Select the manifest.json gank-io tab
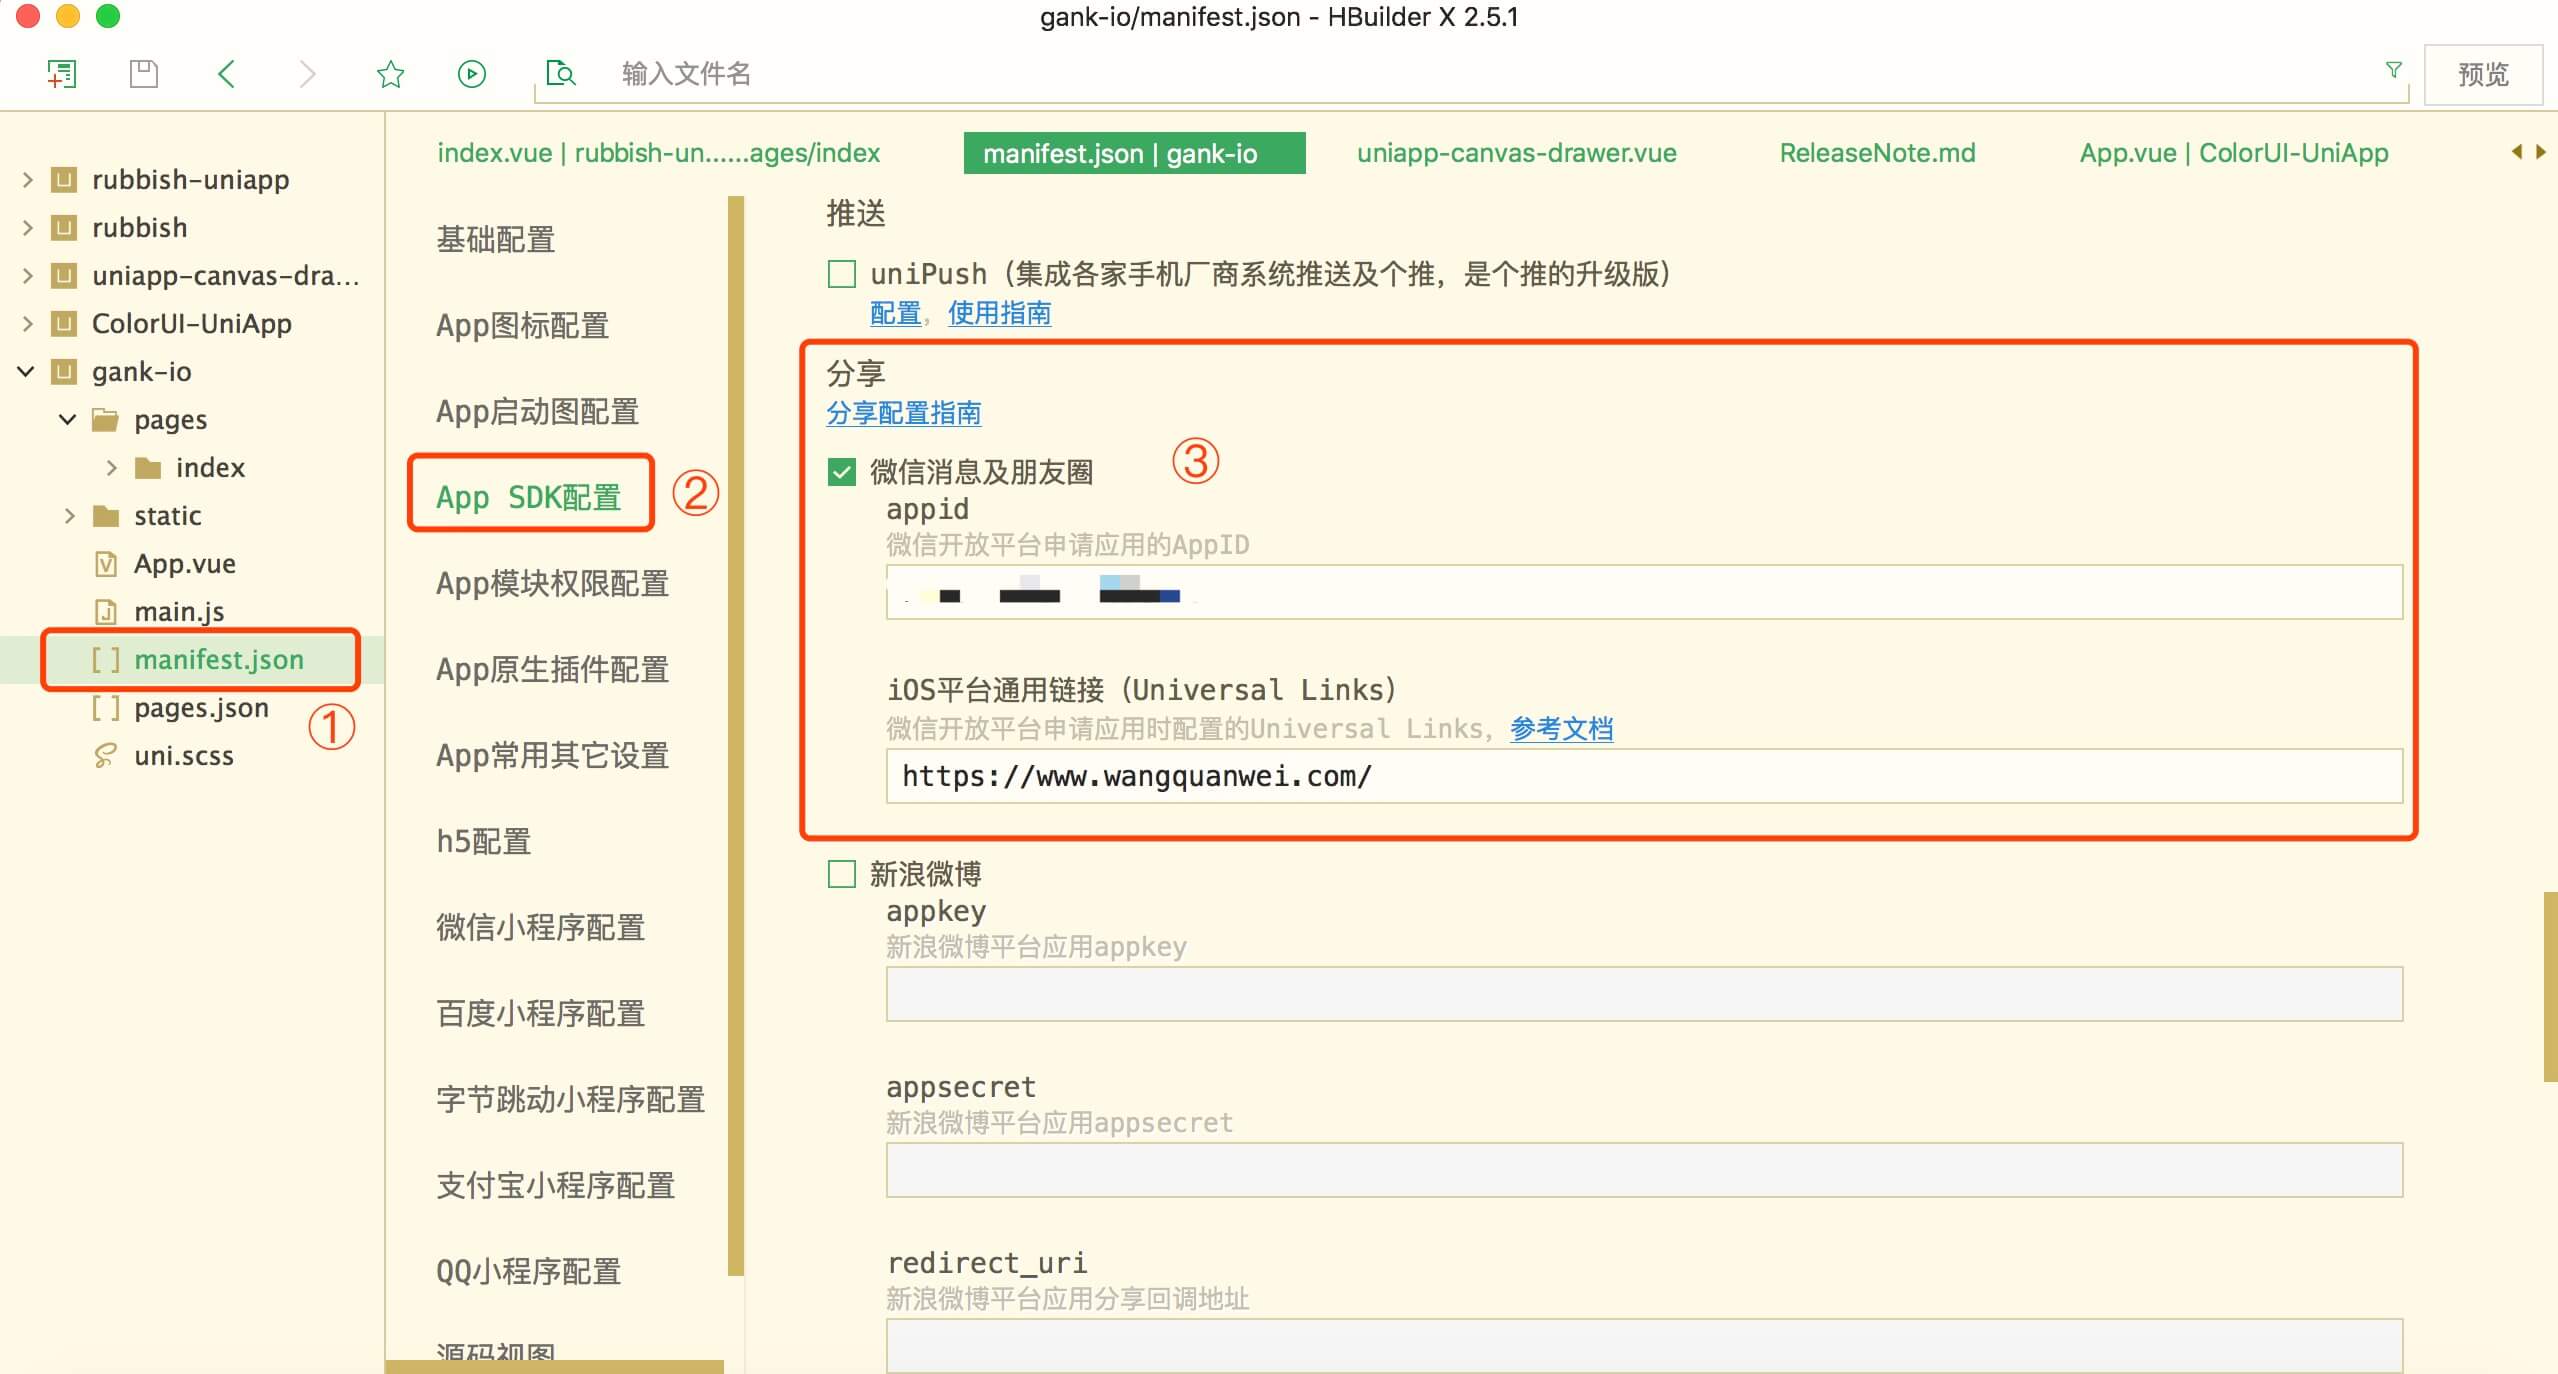This screenshot has width=2558, height=1374. (x=1134, y=153)
